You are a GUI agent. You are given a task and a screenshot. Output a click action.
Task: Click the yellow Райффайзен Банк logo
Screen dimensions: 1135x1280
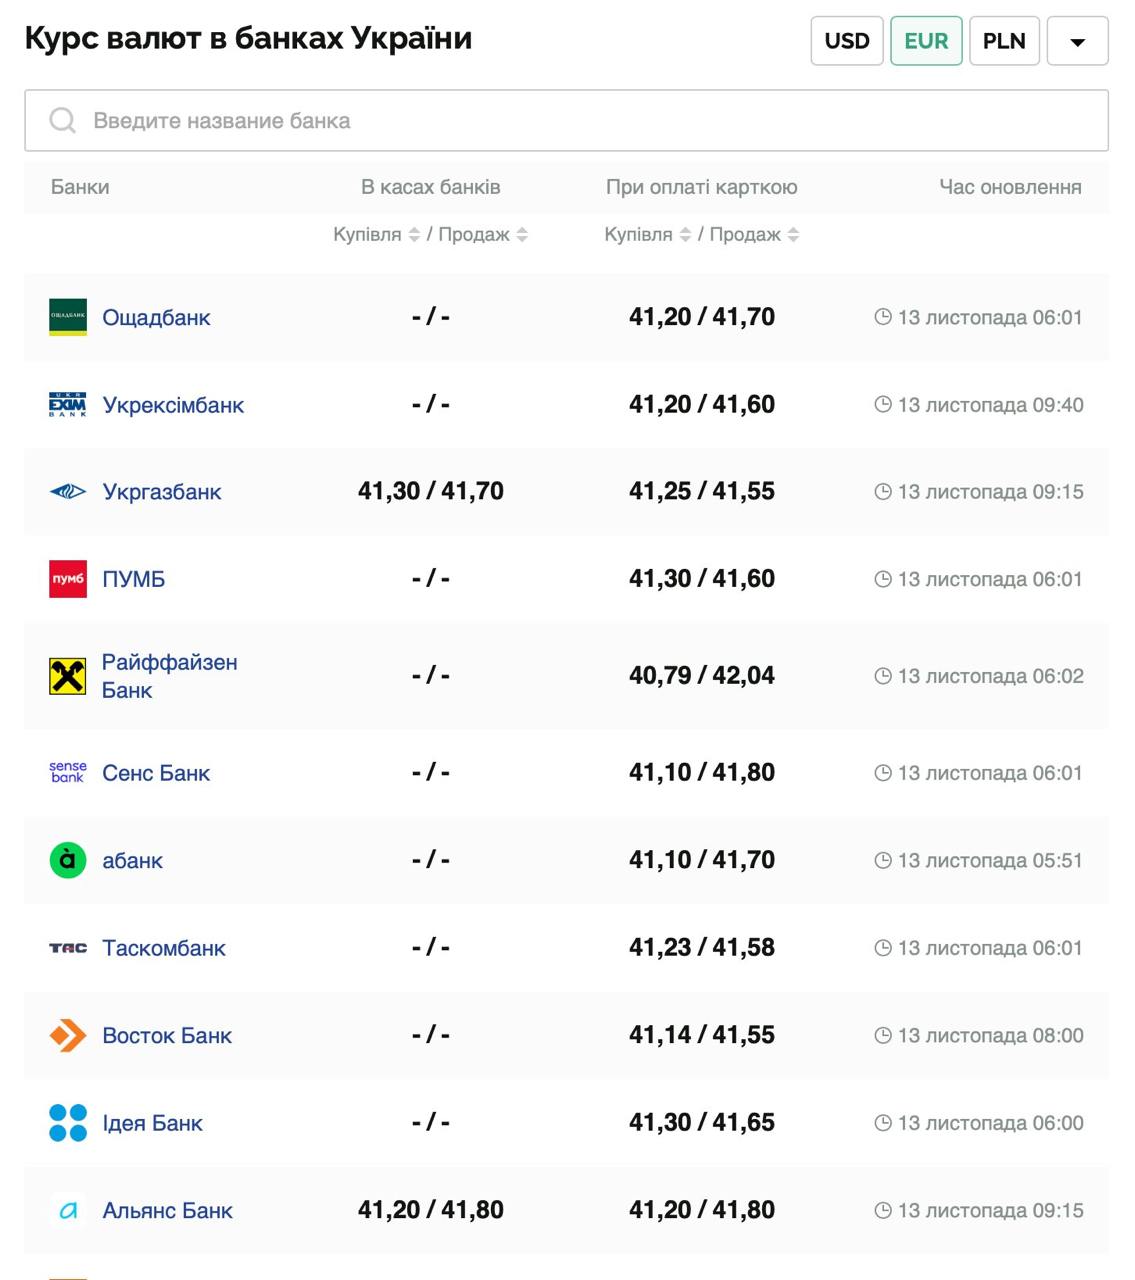point(68,676)
